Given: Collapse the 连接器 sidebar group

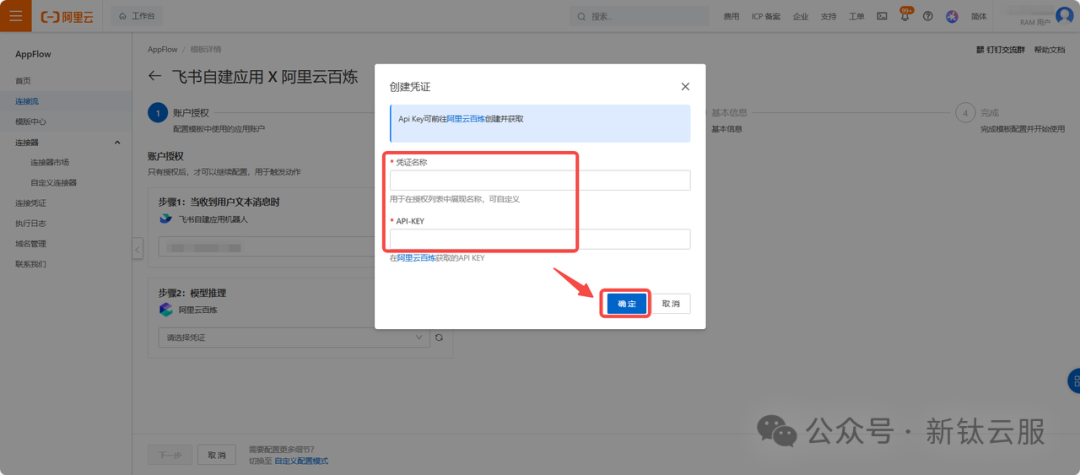Looking at the screenshot, I should [x=117, y=142].
